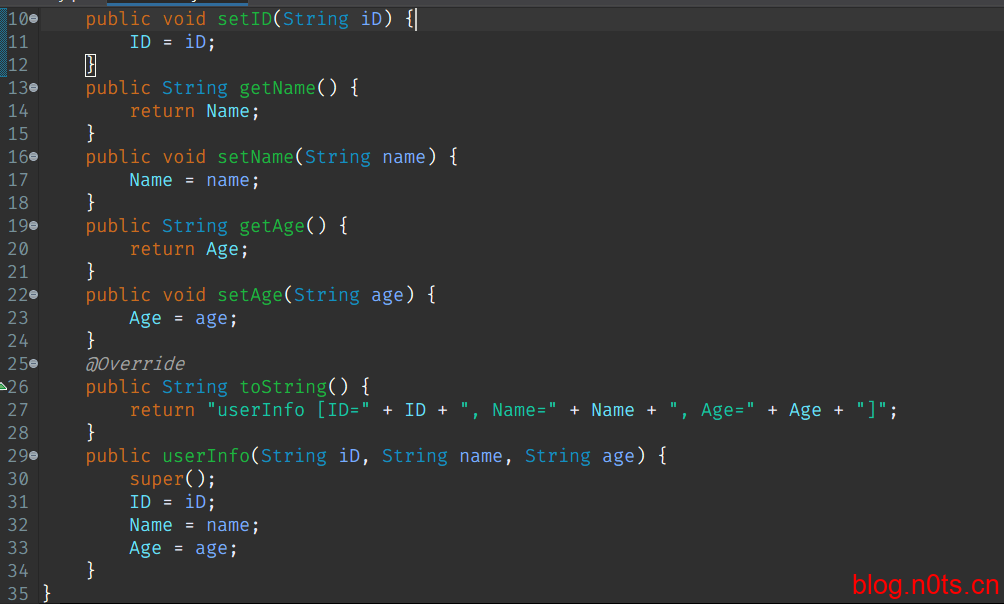
Task: Click line number 35 in the gutter
Action: tap(18, 594)
